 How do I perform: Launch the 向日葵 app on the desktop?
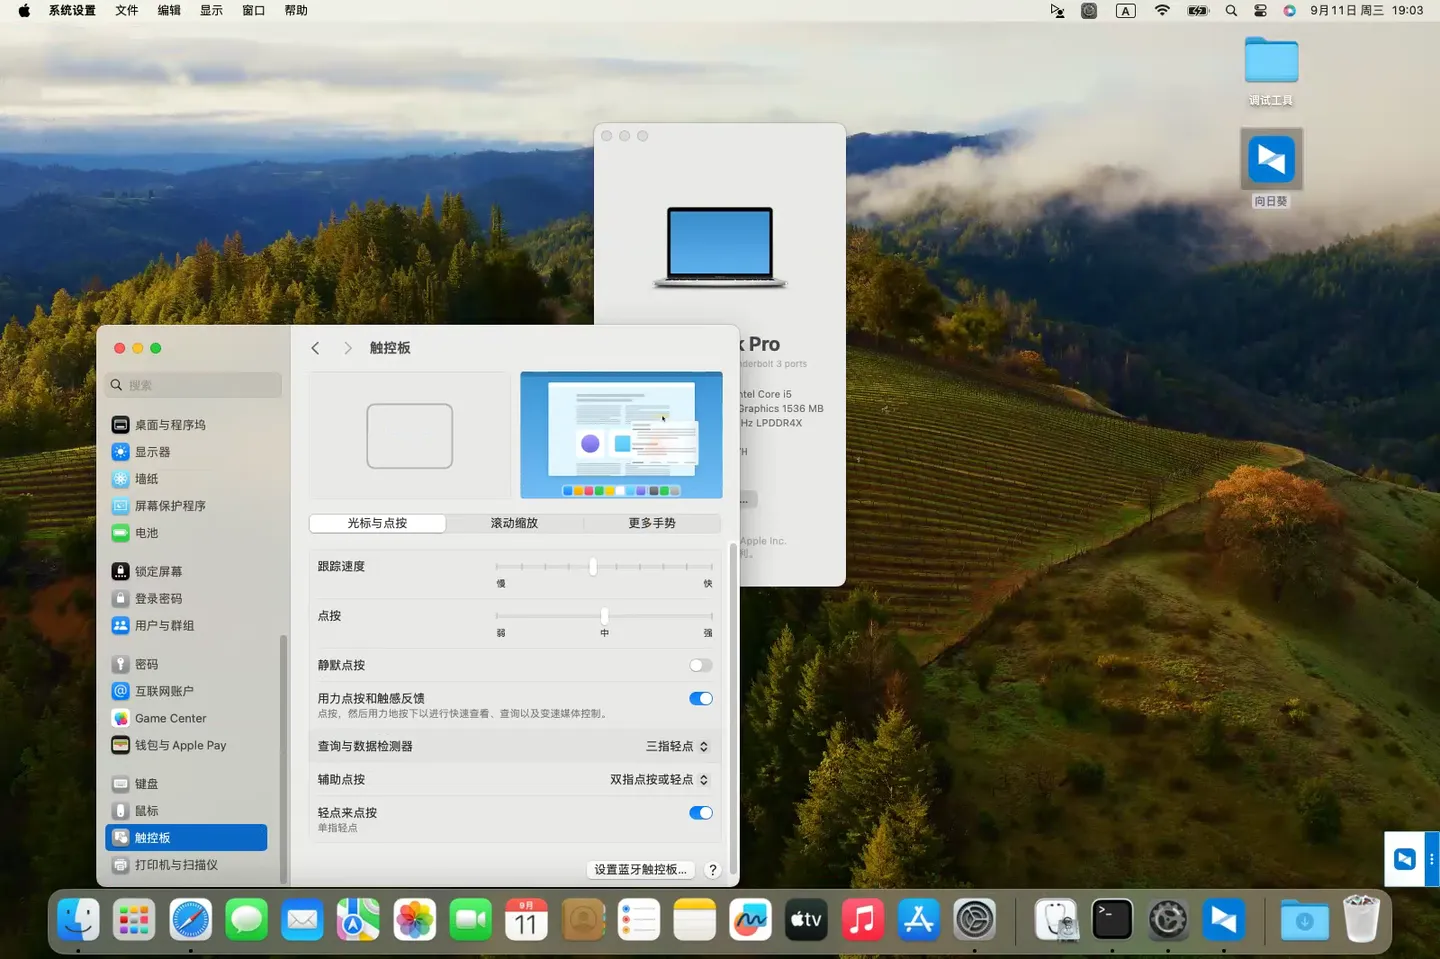pyautogui.click(x=1271, y=160)
